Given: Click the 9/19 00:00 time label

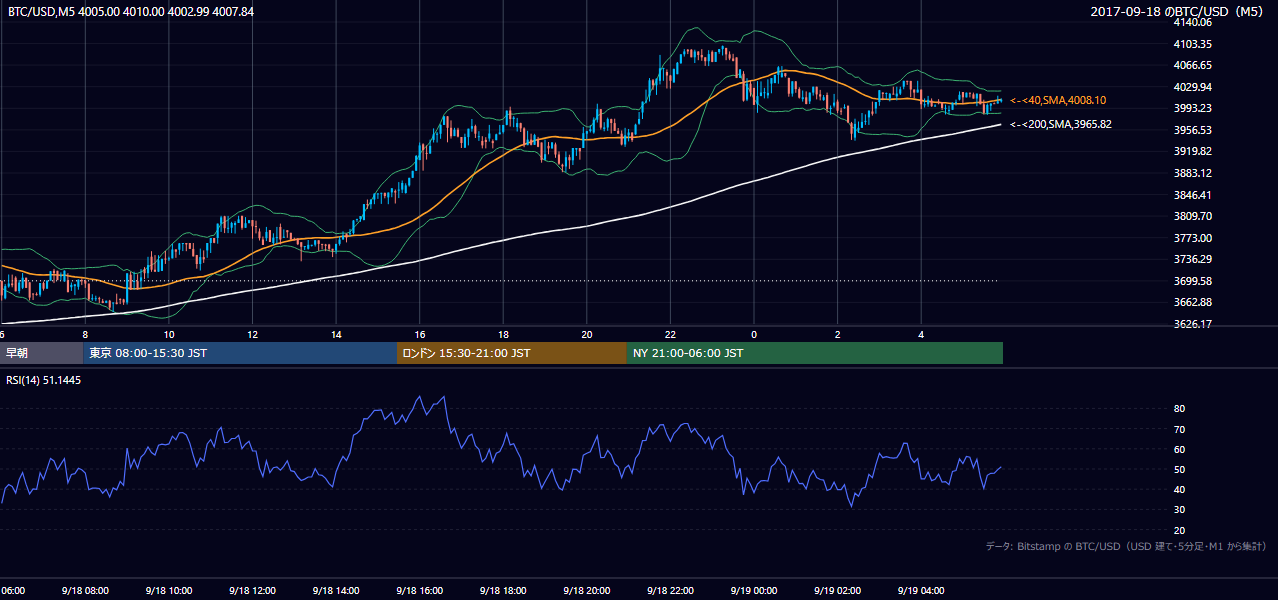Looking at the screenshot, I should [x=752, y=591].
